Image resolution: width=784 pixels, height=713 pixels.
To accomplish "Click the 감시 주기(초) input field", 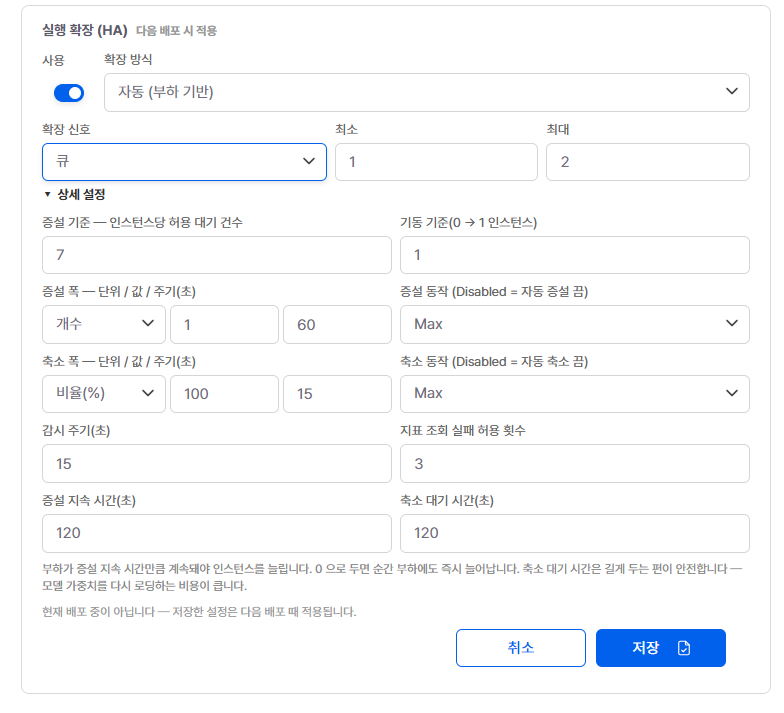I will [x=216, y=464].
